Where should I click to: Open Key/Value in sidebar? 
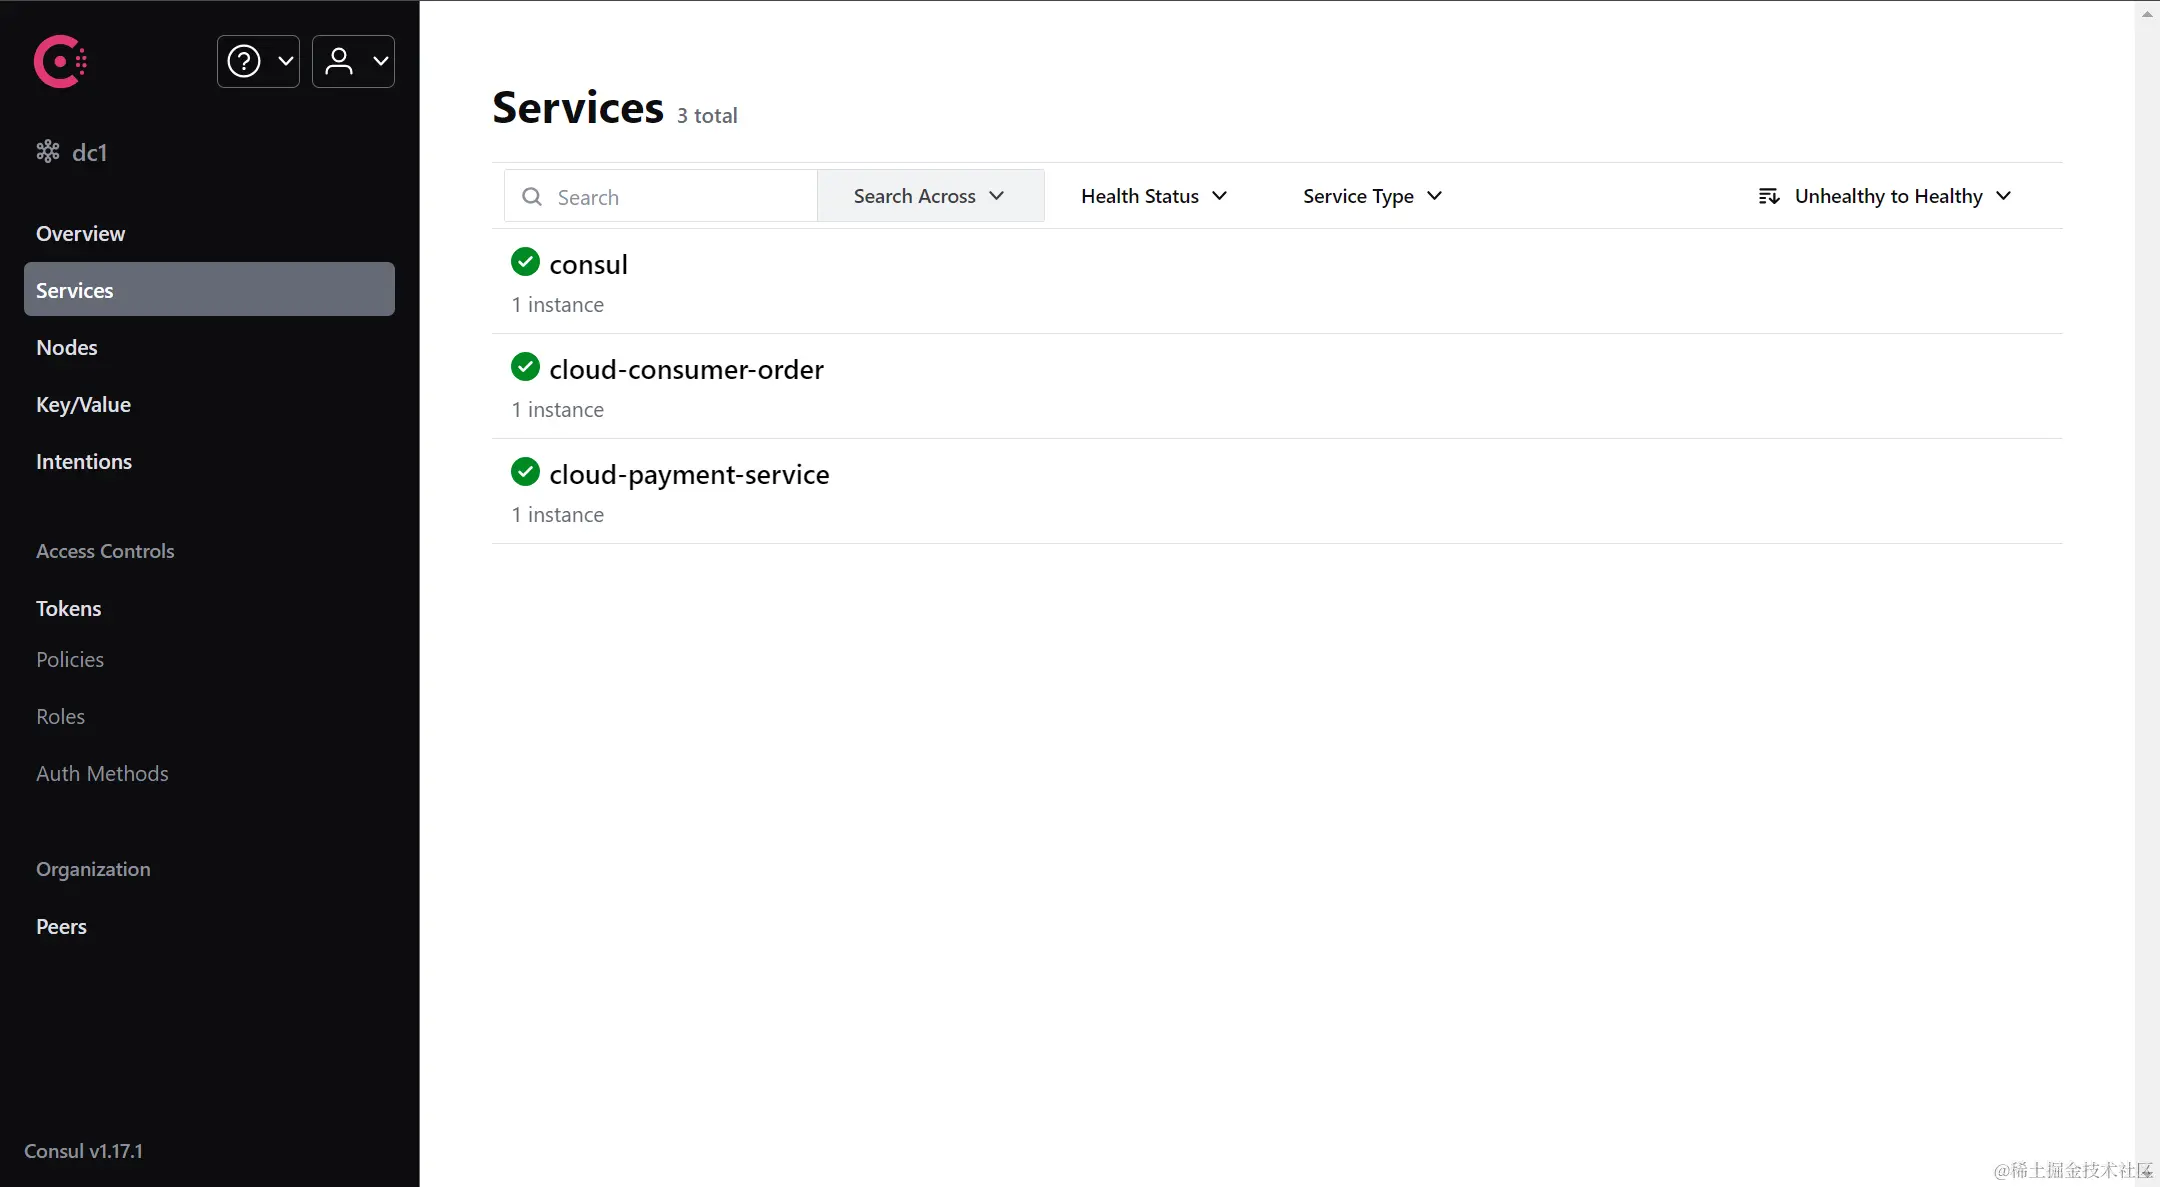click(x=83, y=404)
